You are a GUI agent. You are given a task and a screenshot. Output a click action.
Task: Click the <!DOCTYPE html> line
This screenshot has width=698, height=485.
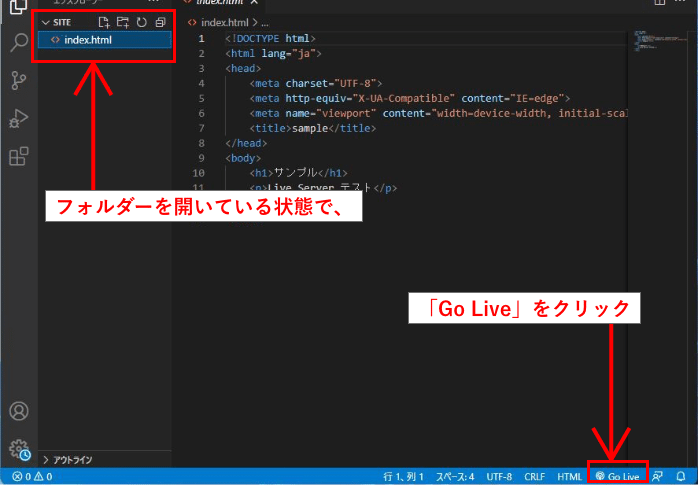pyautogui.click(x=270, y=39)
